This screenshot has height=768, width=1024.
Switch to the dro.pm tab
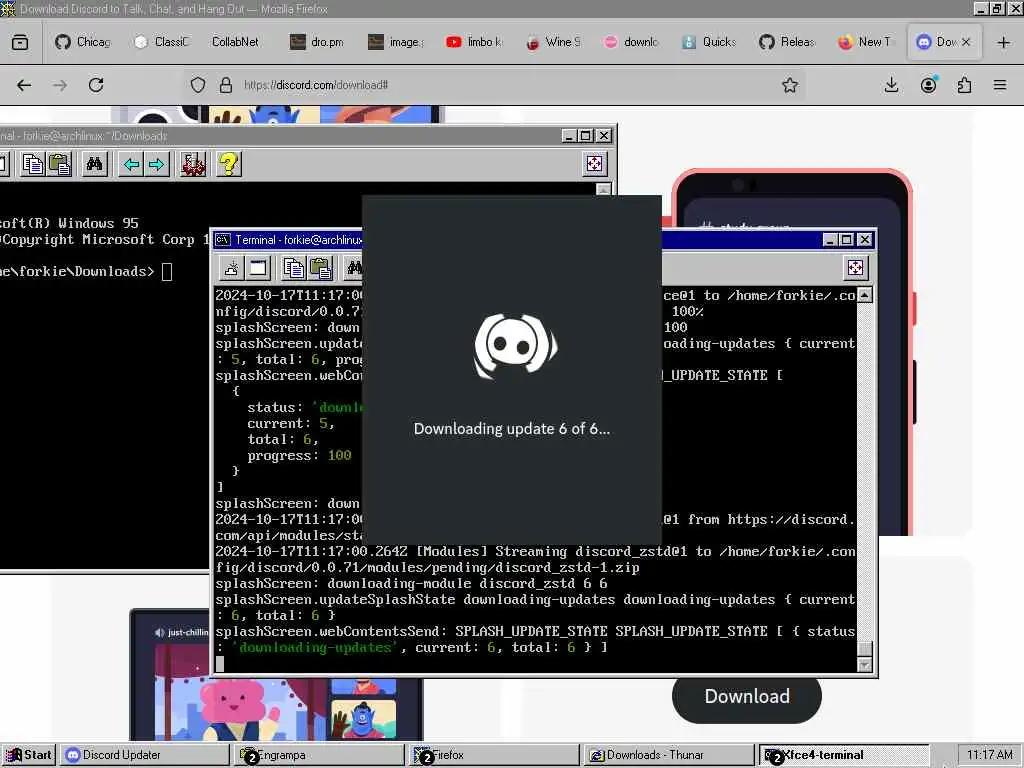pyautogui.click(x=317, y=42)
